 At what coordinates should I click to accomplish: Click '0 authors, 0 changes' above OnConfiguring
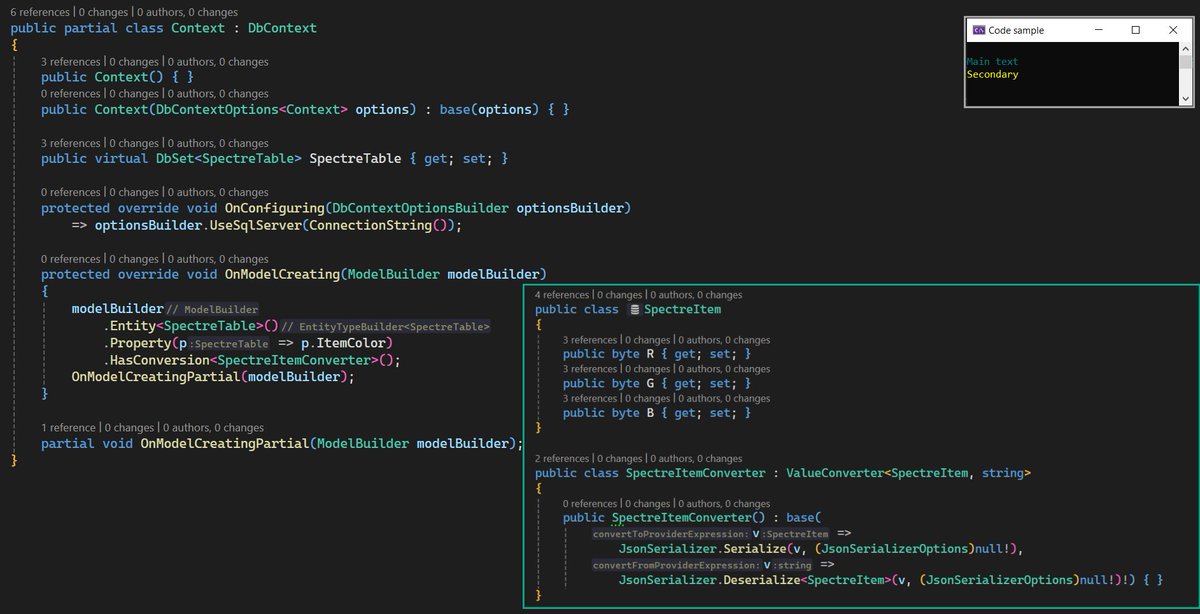click(x=219, y=192)
